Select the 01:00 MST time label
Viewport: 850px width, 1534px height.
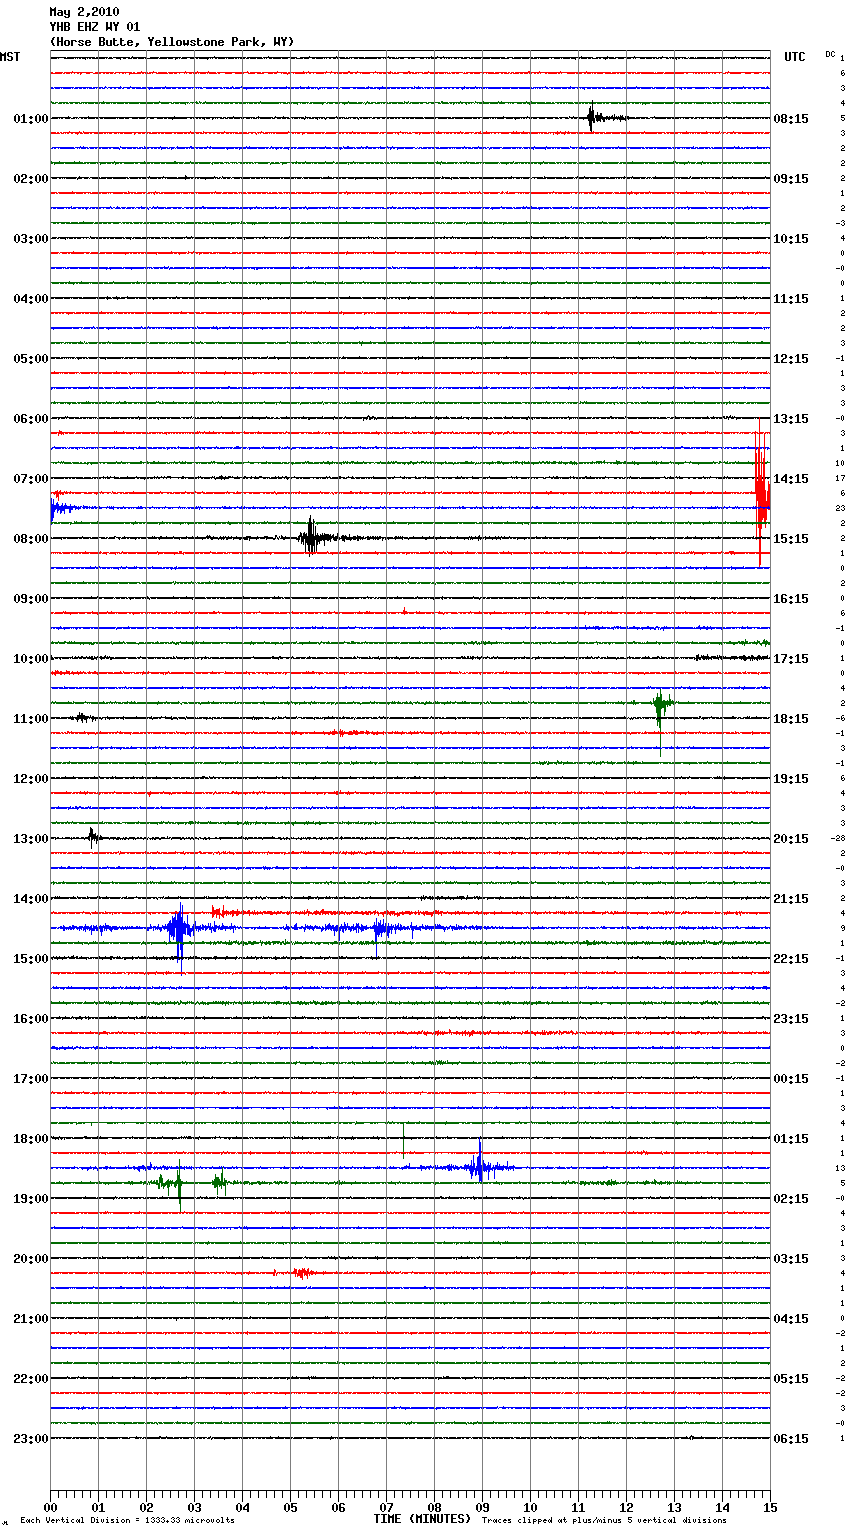click(x=30, y=119)
